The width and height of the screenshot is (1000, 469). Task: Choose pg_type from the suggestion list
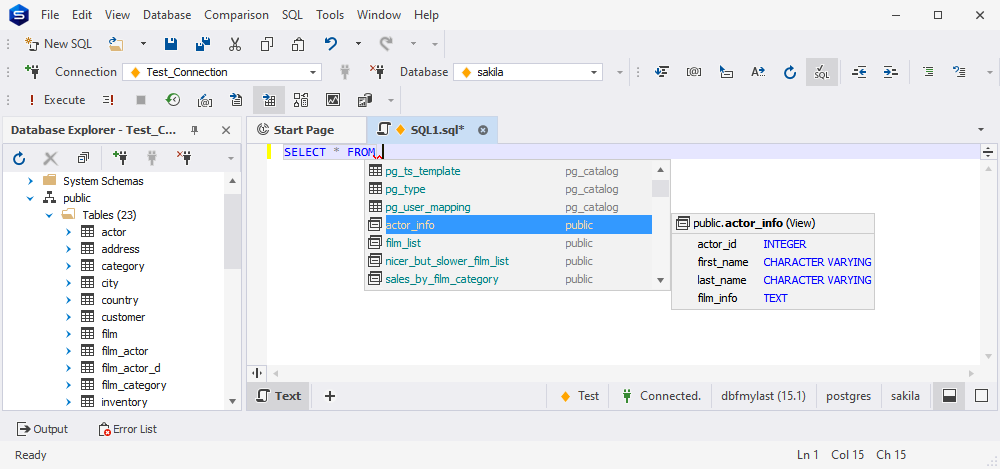point(508,190)
